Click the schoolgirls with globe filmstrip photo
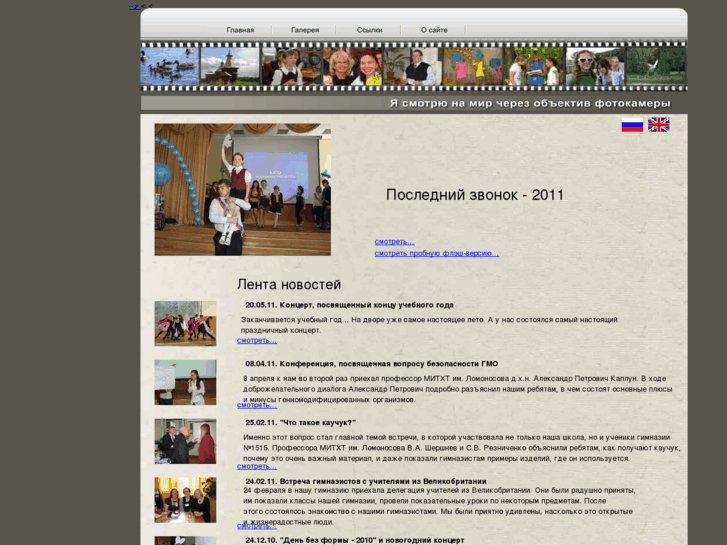This screenshot has width=727, height=545. pos(291,66)
